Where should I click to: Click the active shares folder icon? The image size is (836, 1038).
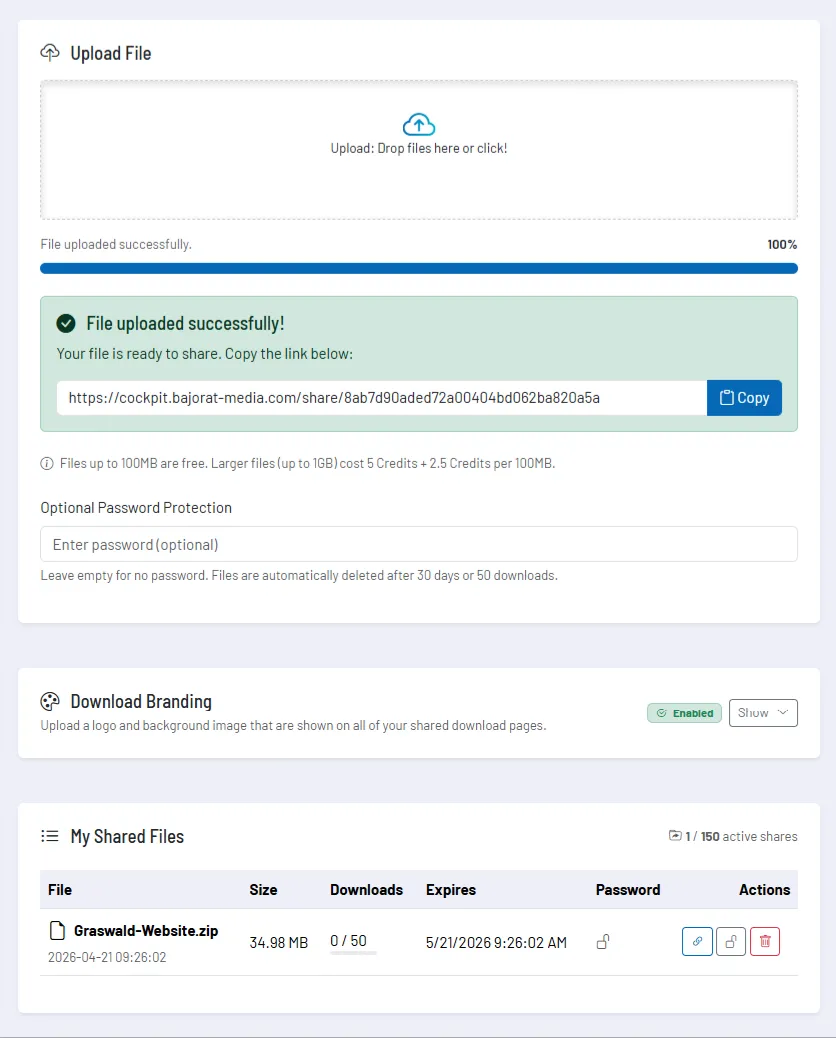[x=675, y=836]
